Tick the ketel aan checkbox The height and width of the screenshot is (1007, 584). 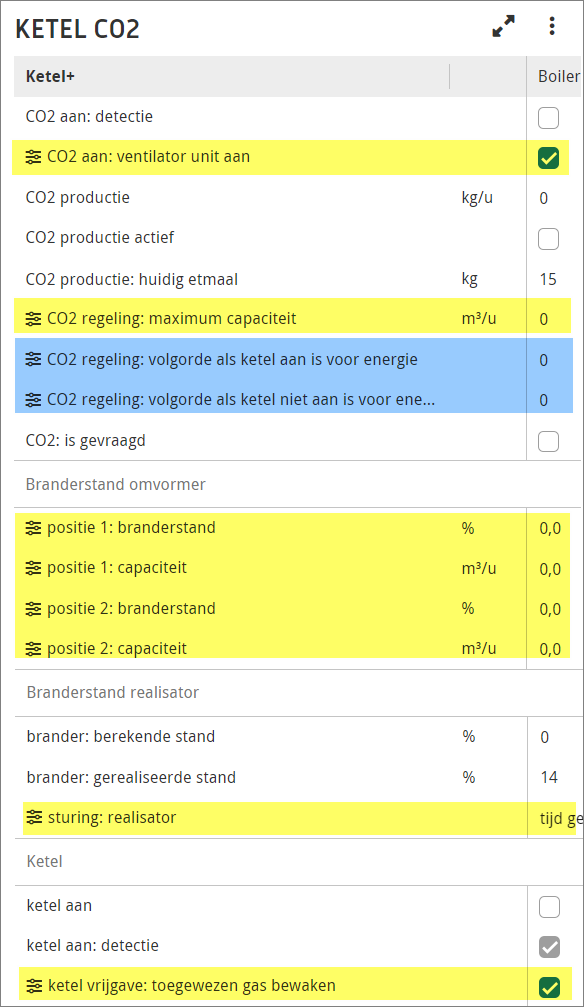549,907
